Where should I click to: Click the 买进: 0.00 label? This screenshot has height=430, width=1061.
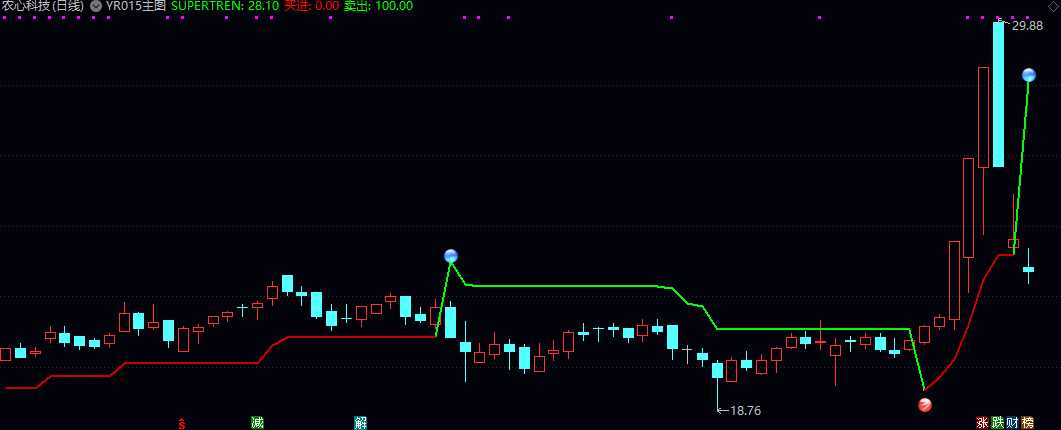[x=311, y=6]
